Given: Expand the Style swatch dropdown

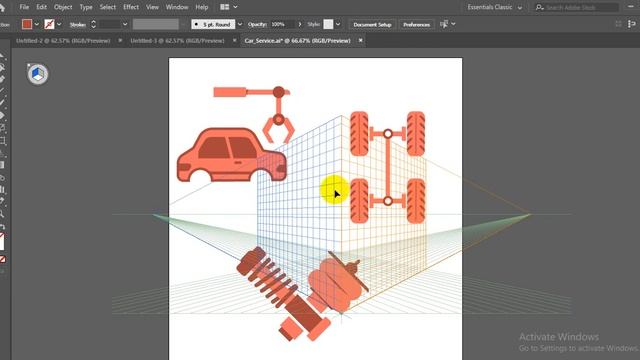Looking at the screenshot, I should [338, 24].
